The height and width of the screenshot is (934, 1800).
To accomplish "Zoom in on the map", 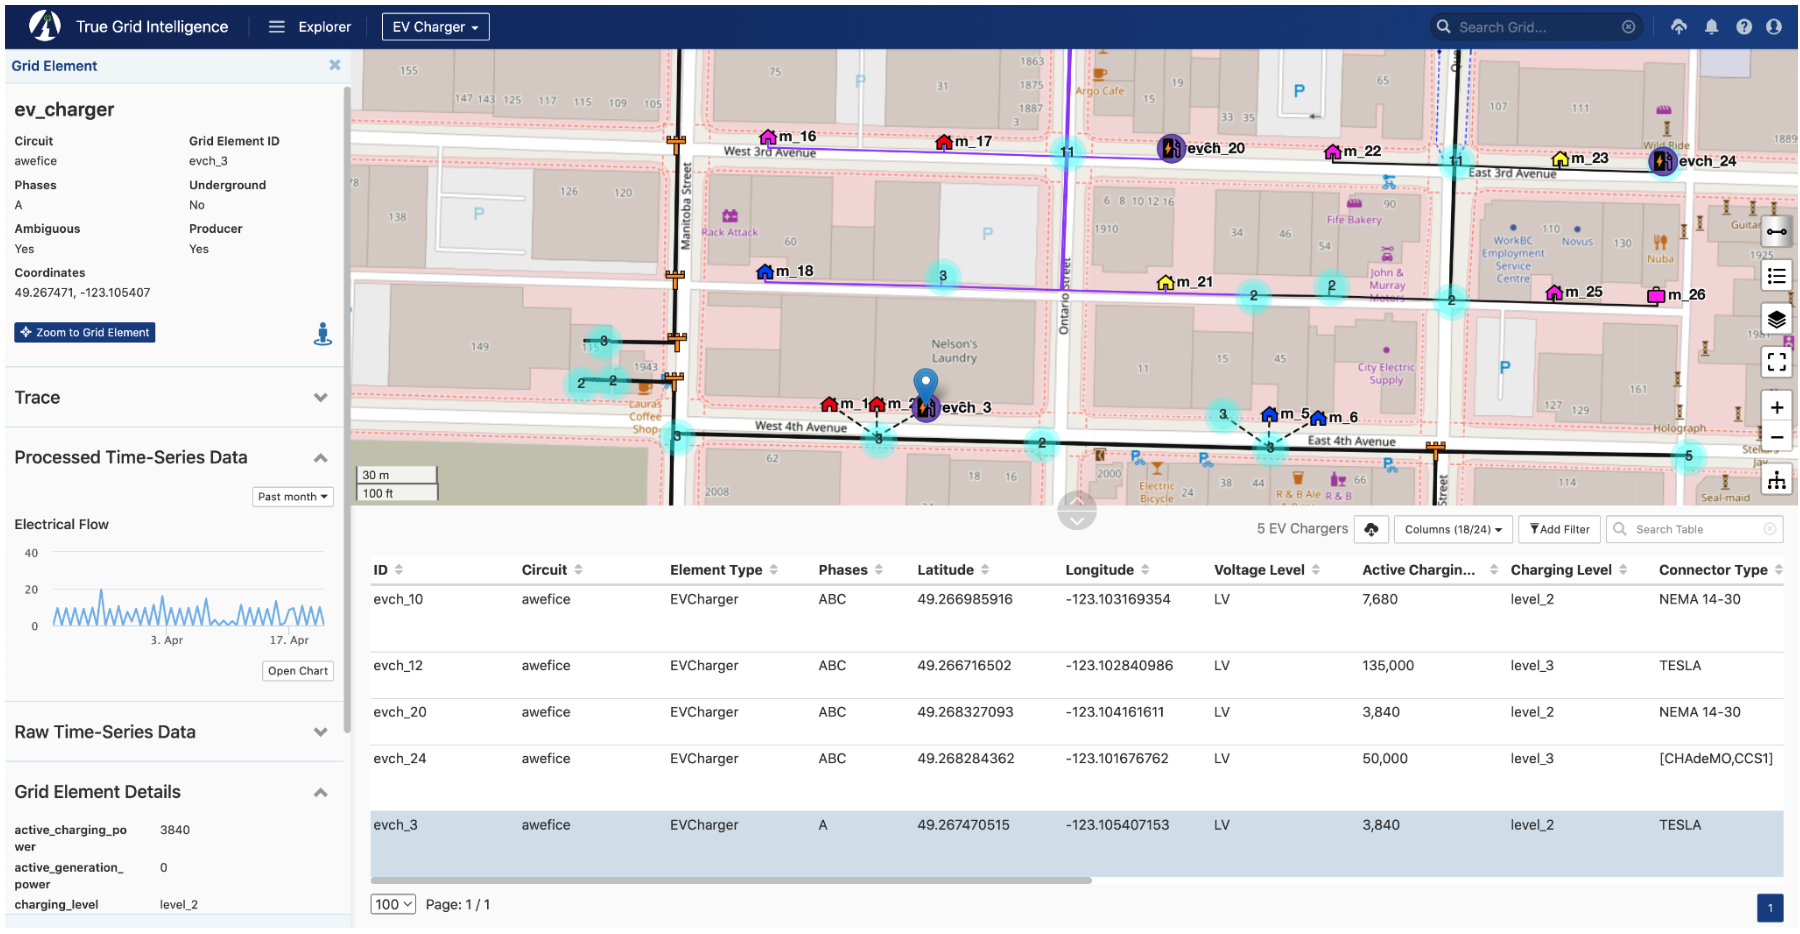I will tap(1776, 407).
